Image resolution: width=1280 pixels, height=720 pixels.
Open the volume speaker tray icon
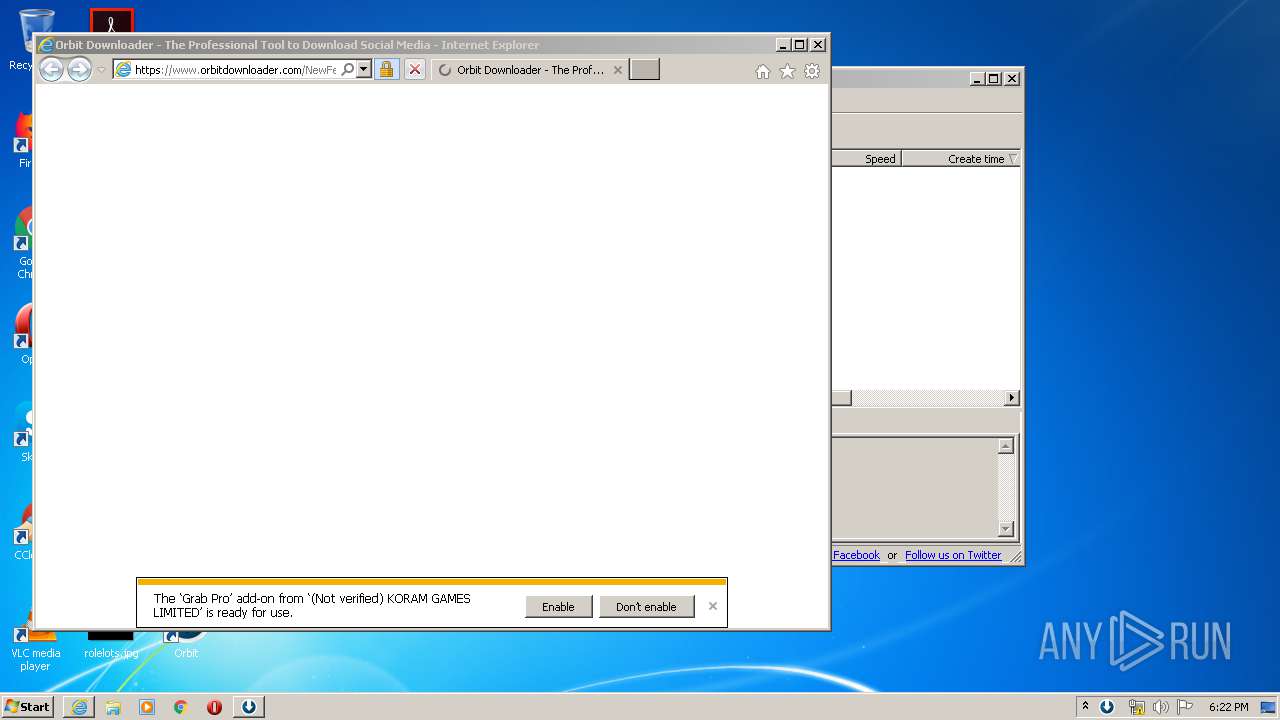coord(1160,707)
